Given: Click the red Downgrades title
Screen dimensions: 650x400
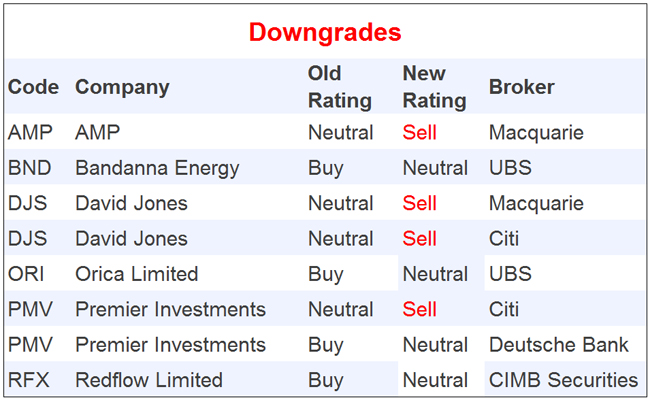Looking at the screenshot, I should click(325, 33).
